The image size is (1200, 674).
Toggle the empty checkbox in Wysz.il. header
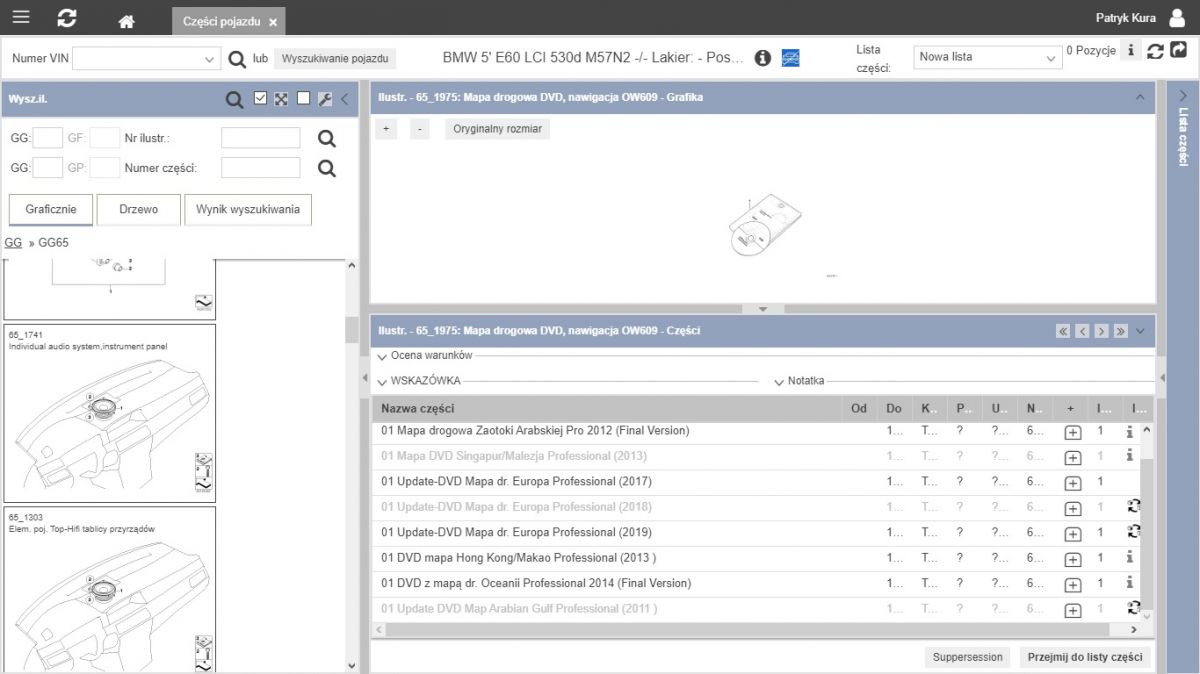point(303,98)
